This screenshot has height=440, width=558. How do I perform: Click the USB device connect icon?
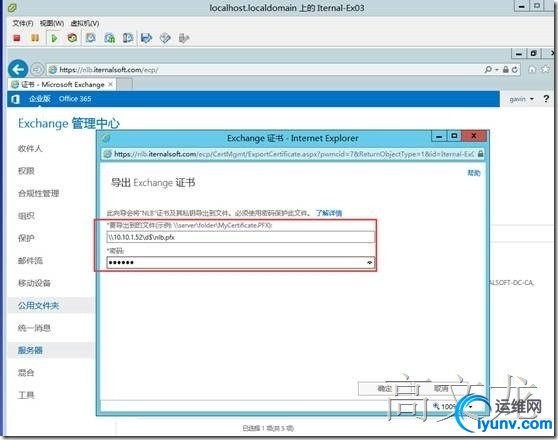(x=184, y=38)
